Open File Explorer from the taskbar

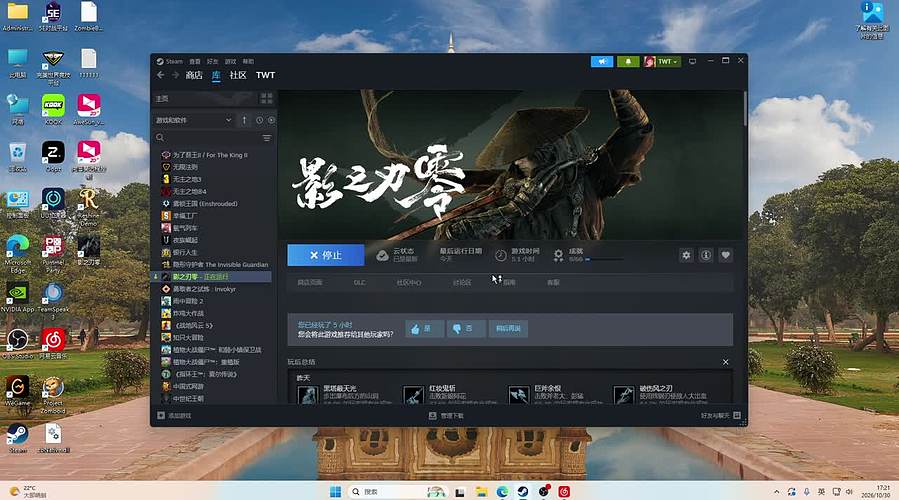[x=482, y=491]
